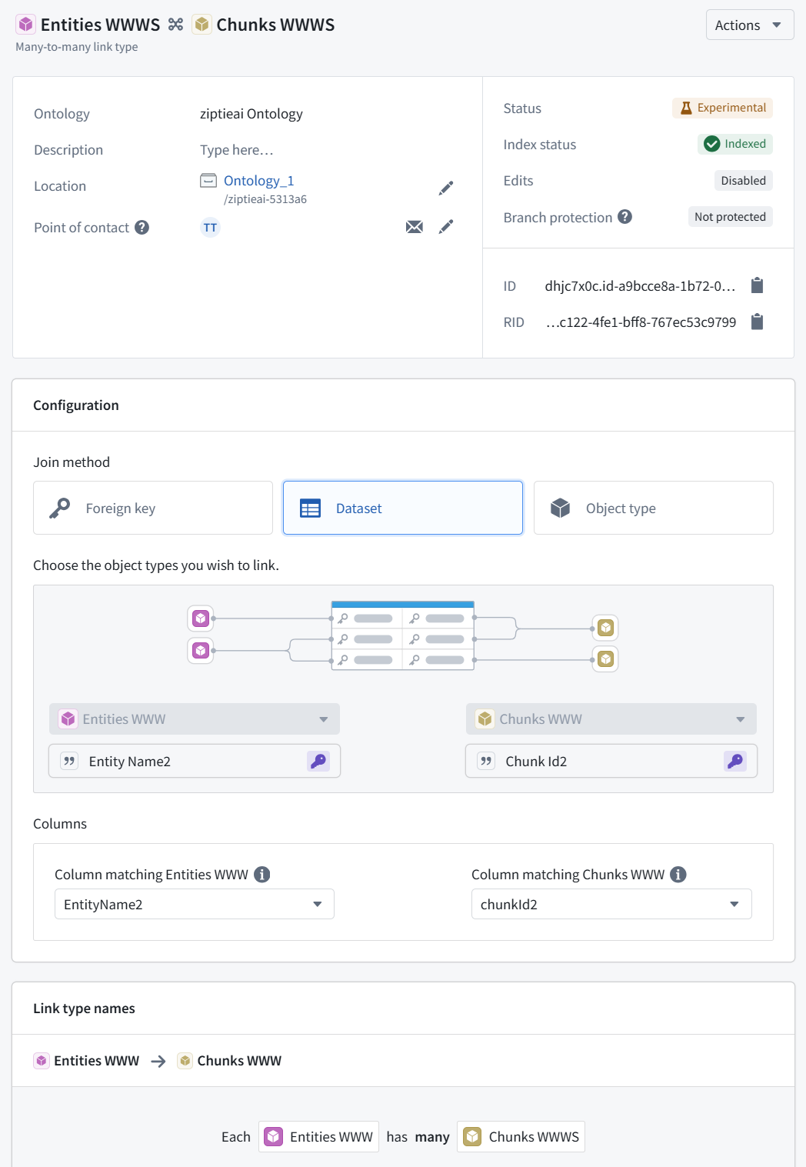Open Branch protection help icon
This screenshot has height=1167, width=806.
(625, 217)
